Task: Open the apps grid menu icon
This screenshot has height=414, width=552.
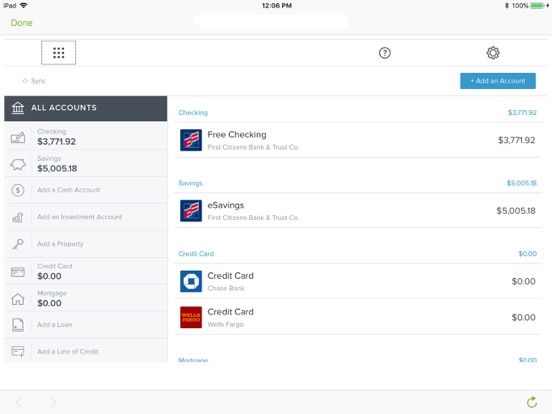Action: click(x=58, y=53)
